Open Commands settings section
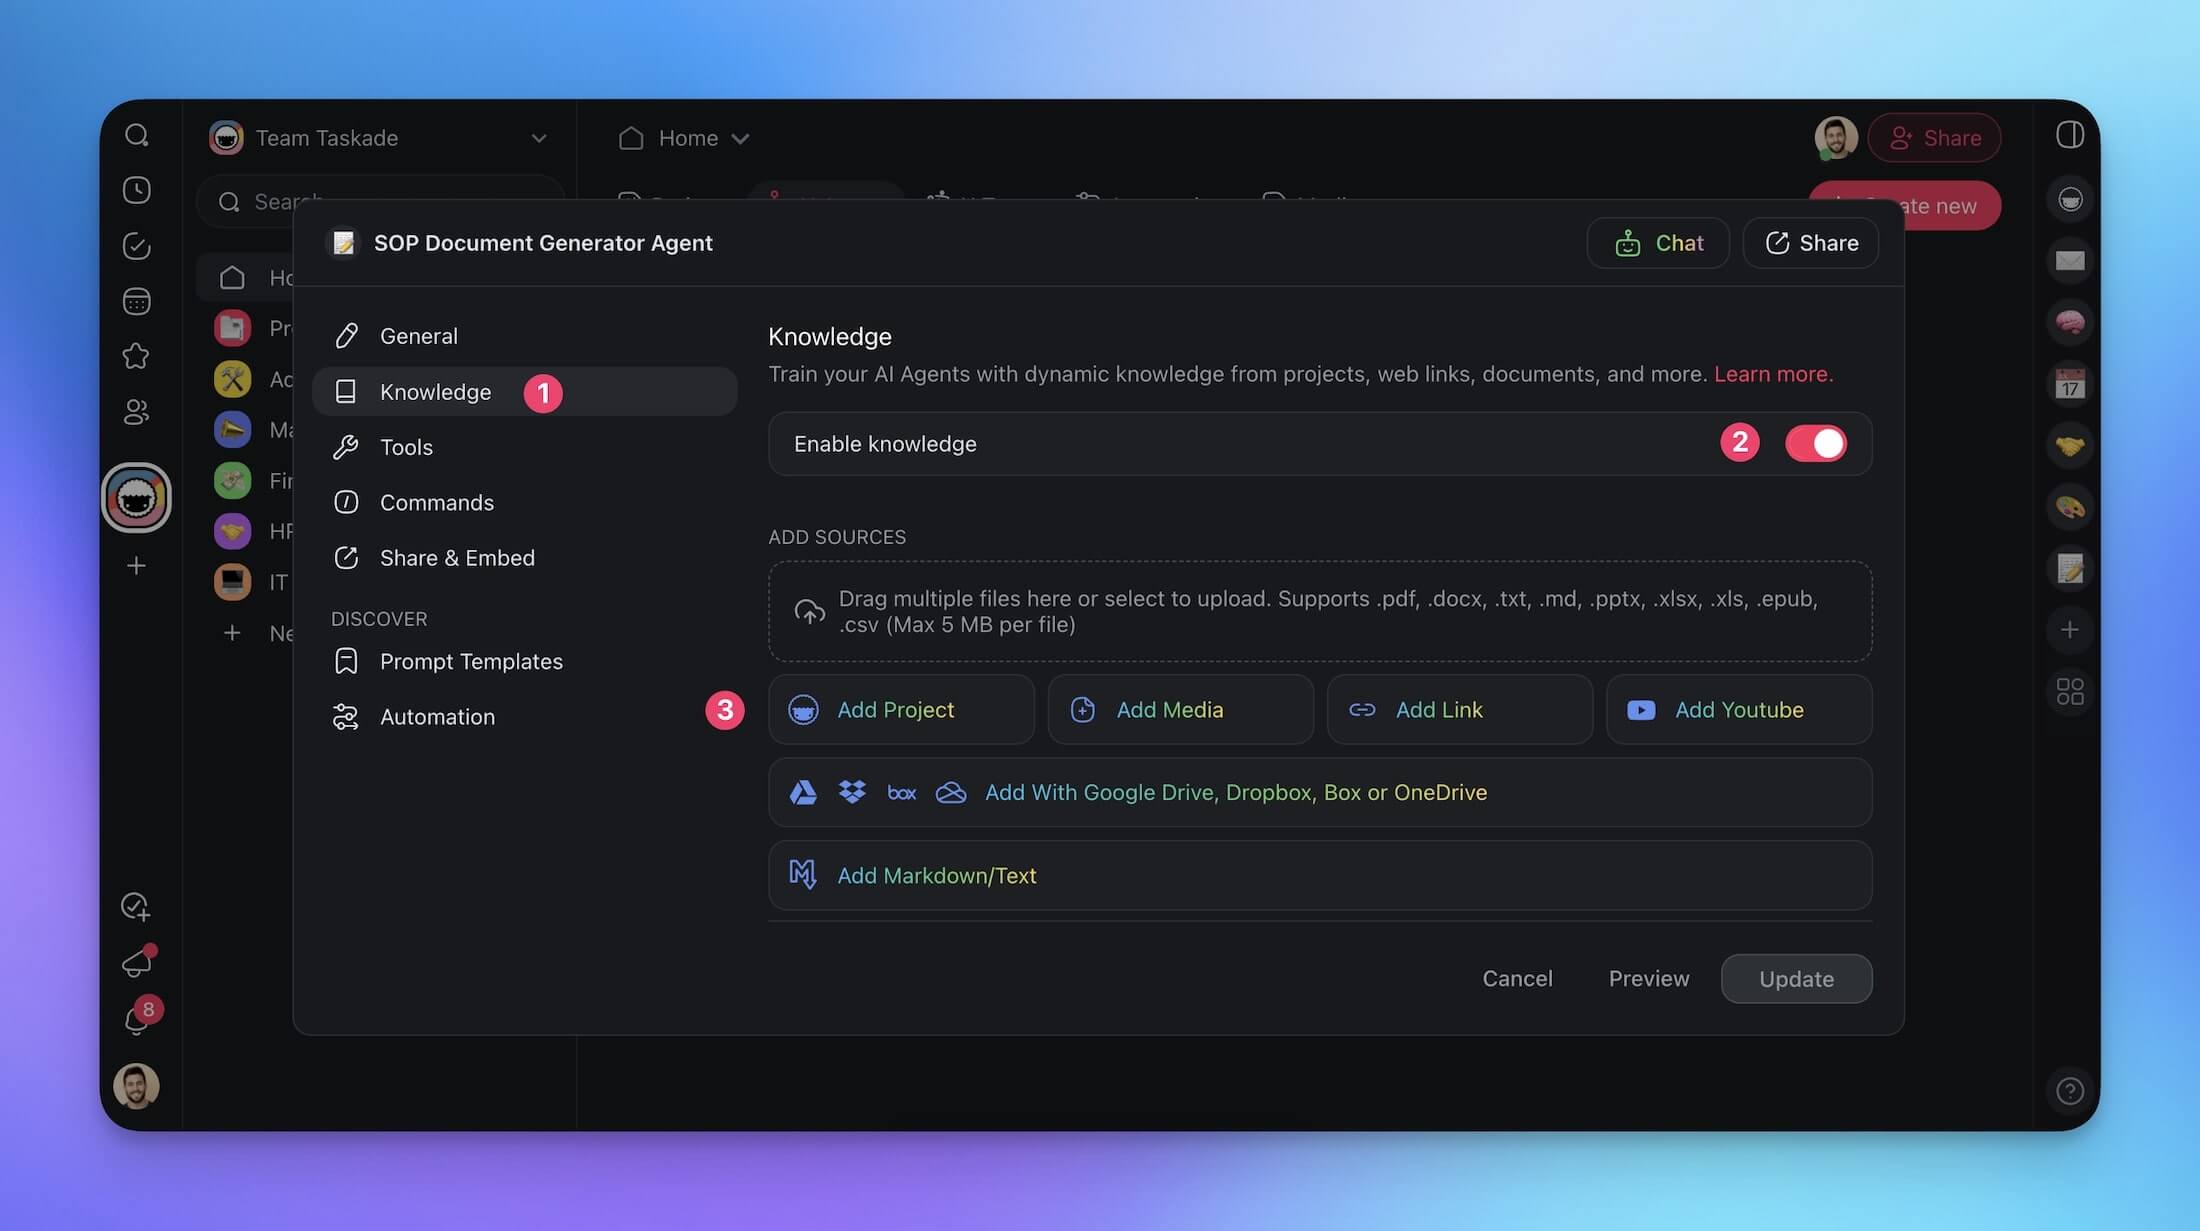Viewport: 2200px width, 1231px height. (x=436, y=502)
